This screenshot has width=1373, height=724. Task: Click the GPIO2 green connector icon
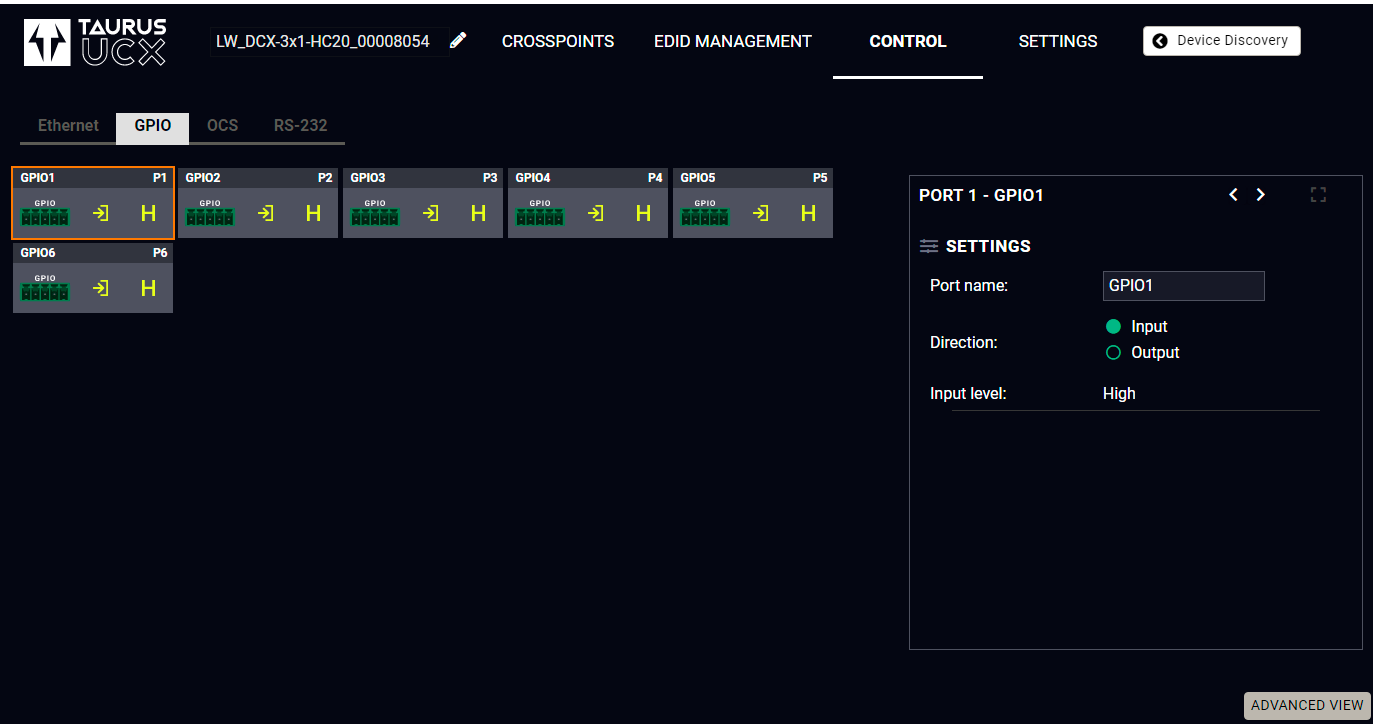tap(210, 213)
